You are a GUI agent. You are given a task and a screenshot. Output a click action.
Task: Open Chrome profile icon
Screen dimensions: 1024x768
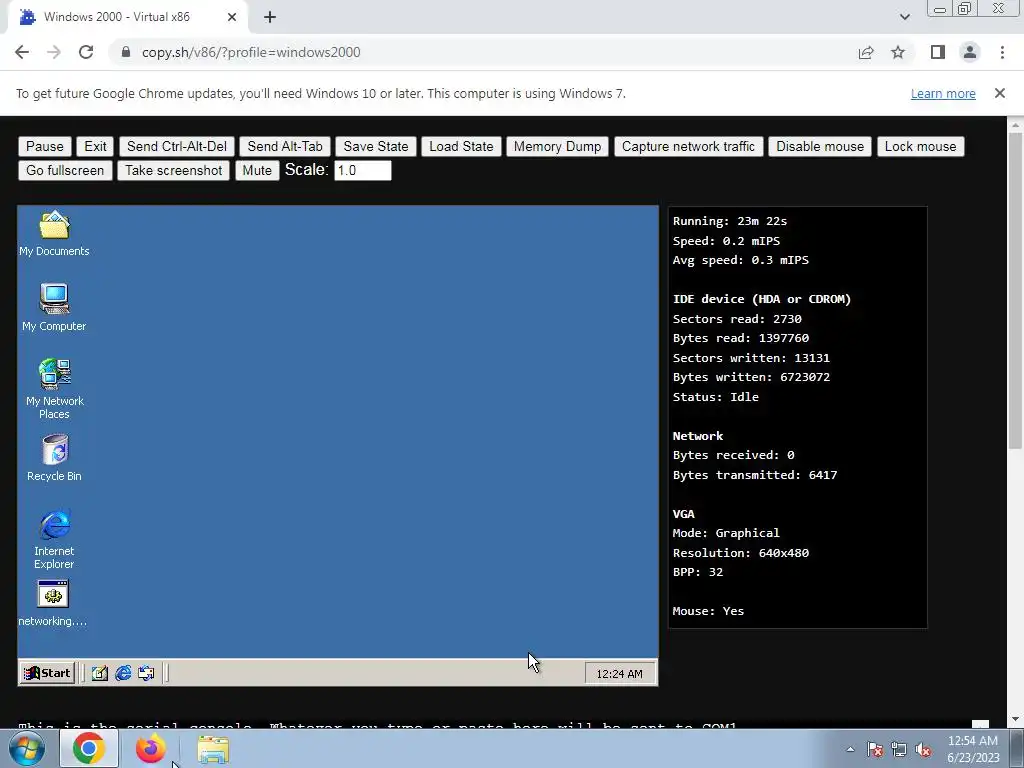(x=970, y=52)
